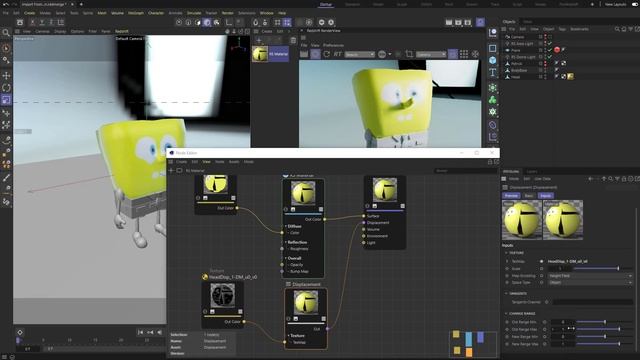Click the Preview tab button in Attributes

(x=511, y=196)
